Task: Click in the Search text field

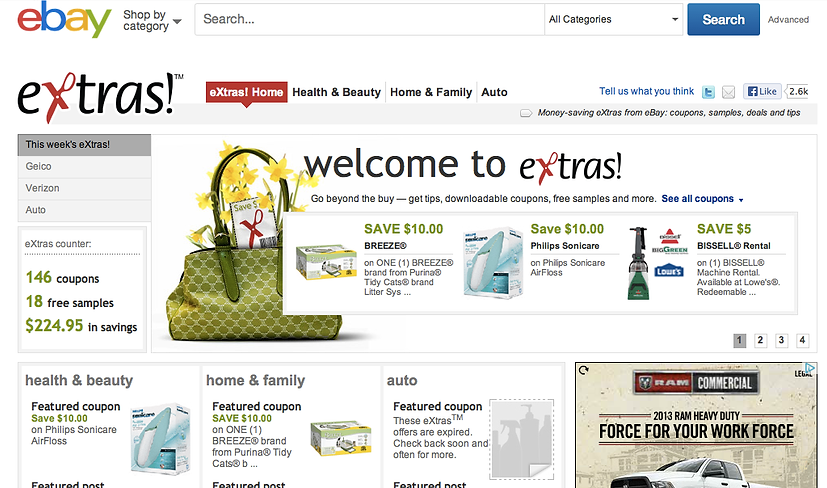Action: coord(370,20)
